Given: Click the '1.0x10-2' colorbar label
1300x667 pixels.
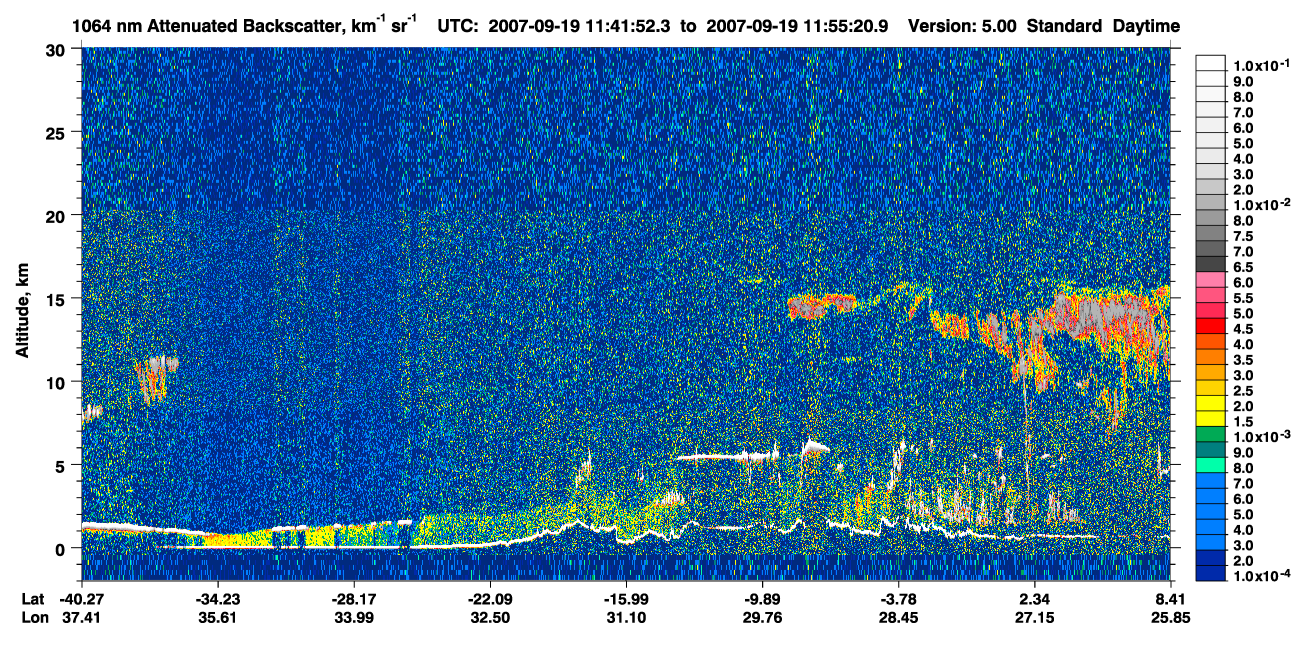Looking at the screenshot, I should click(1264, 204).
